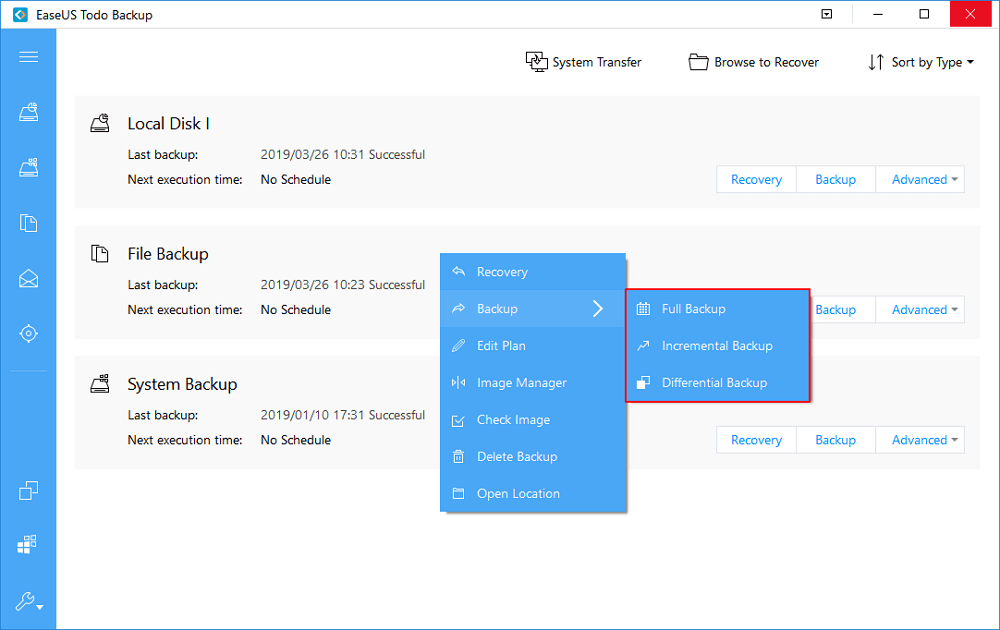Select the Mail Backup envelope icon
Screen dimensions: 1000x630
click(28, 278)
